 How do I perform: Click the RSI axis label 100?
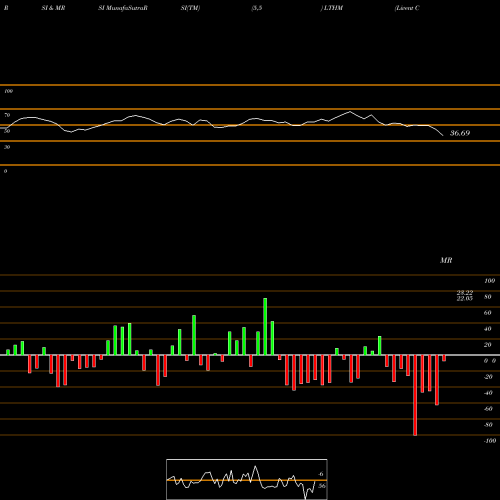click(9, 91)
